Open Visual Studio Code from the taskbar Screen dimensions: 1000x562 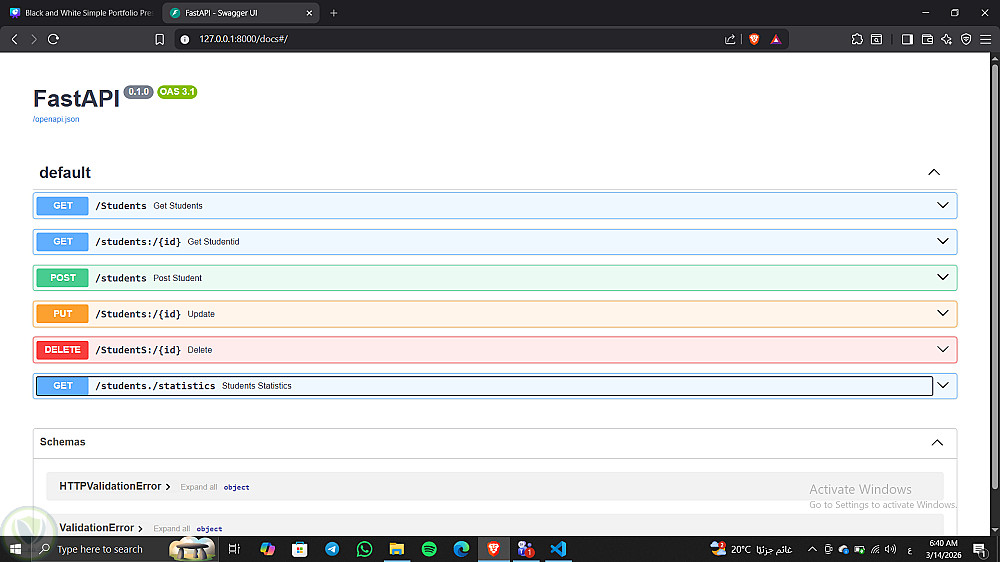click(x=558, y=549)
